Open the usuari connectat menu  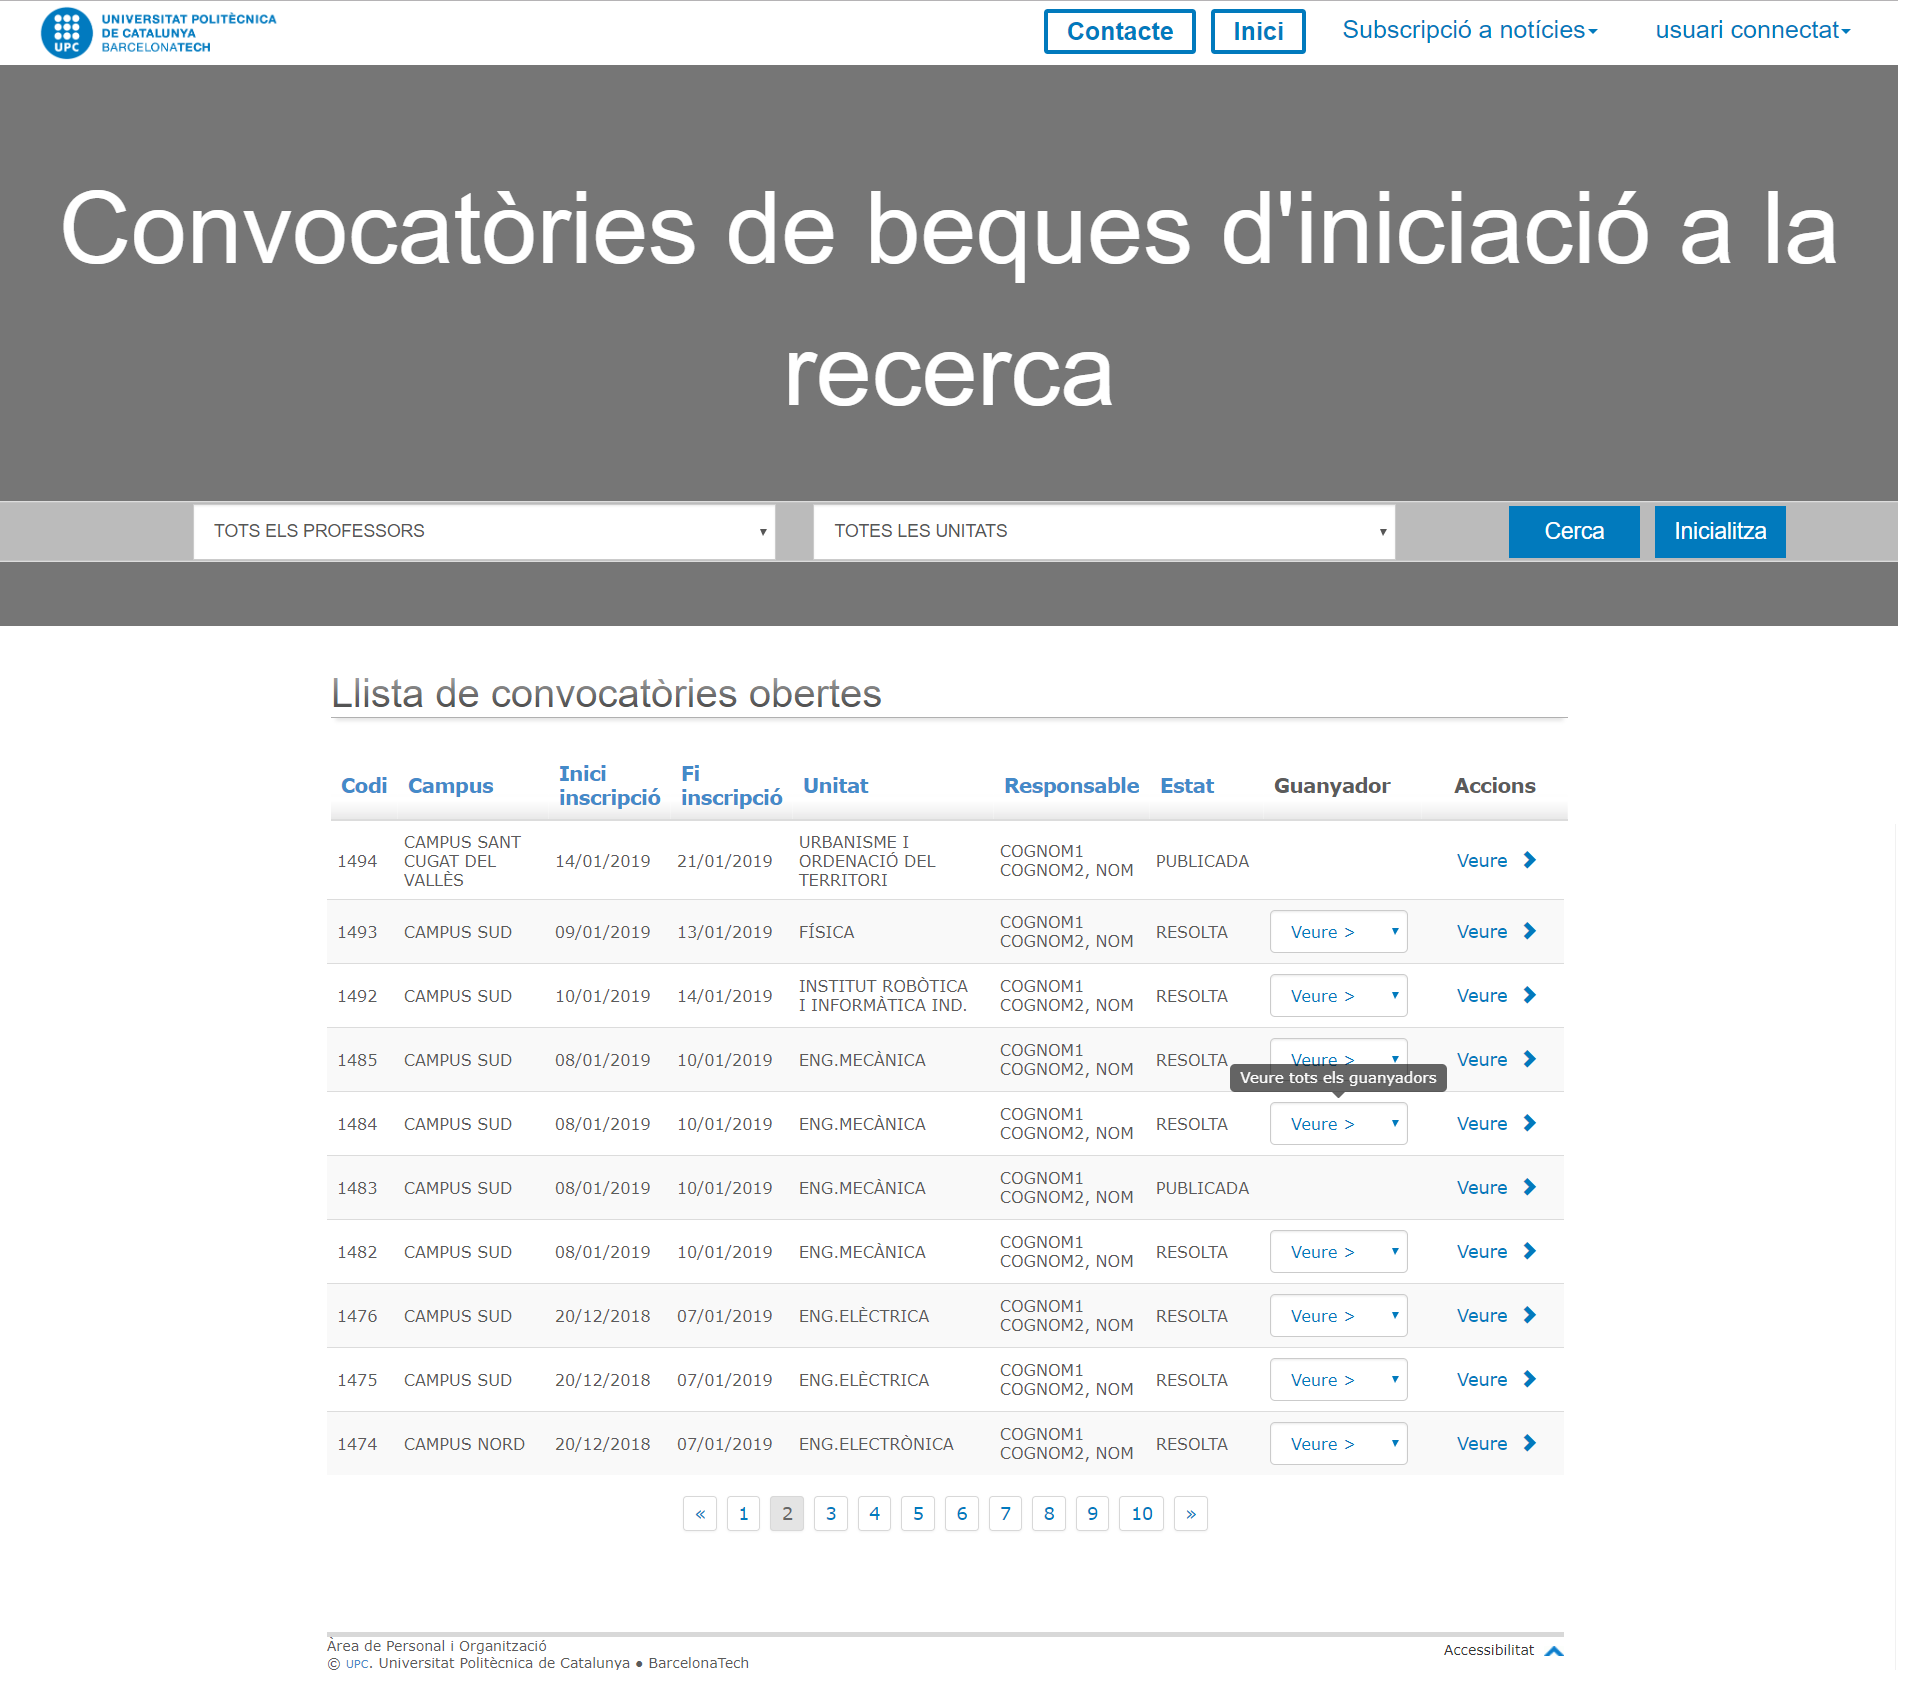[1752, 30]
